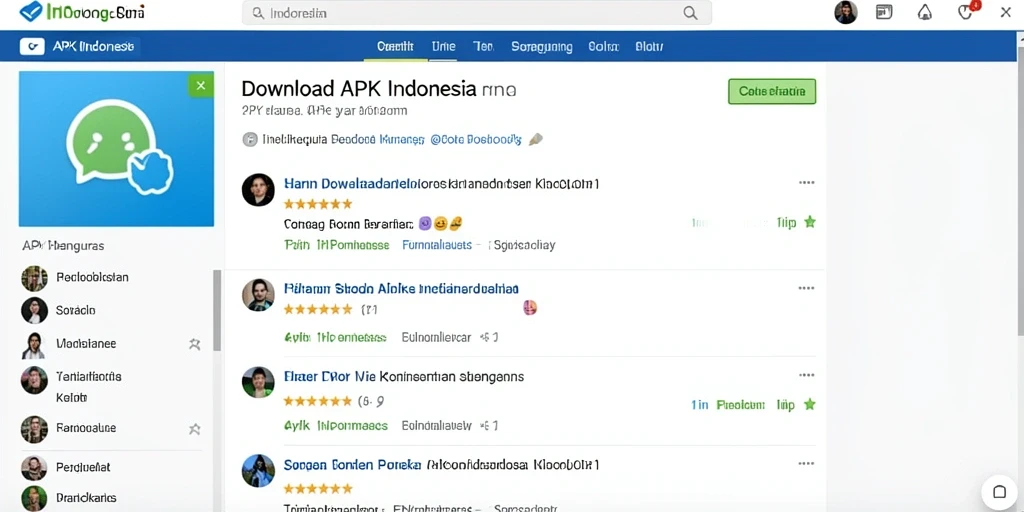Open the notifications bell icon in top bar
Viewport: 1024px width, 512px height.
pyautogui.click(x=925, y=12)
